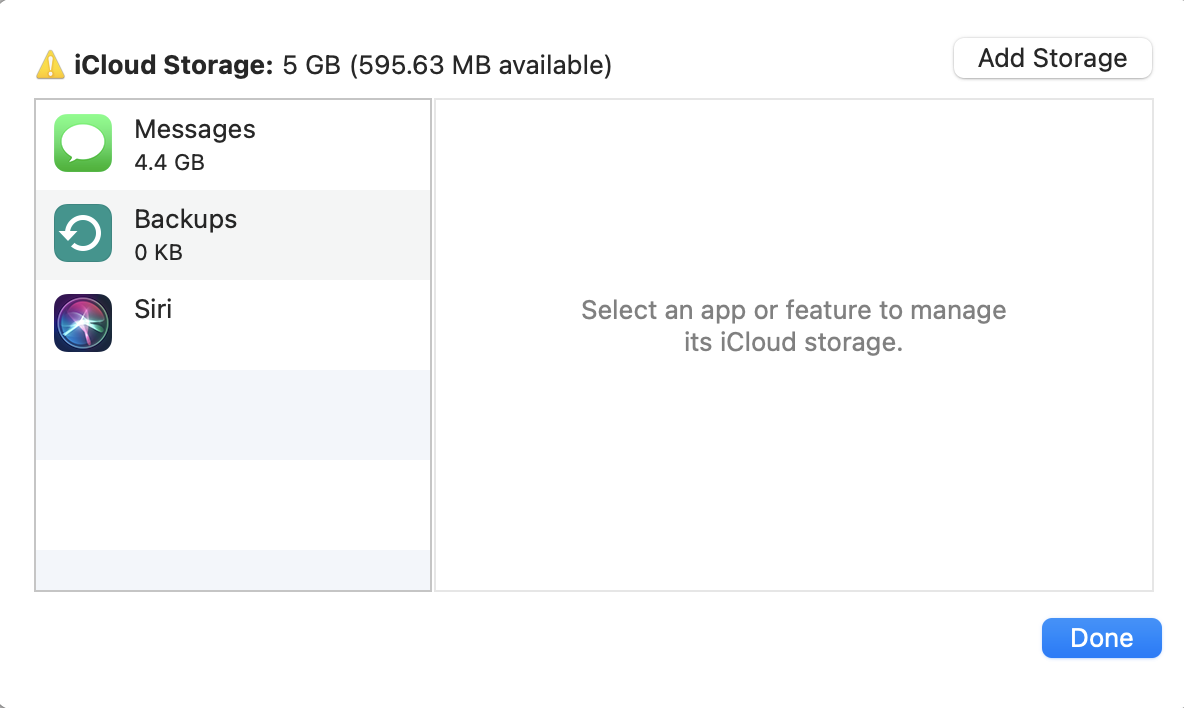
Task: Click the 0 KB size under Backups
Action: coord(158,252)
